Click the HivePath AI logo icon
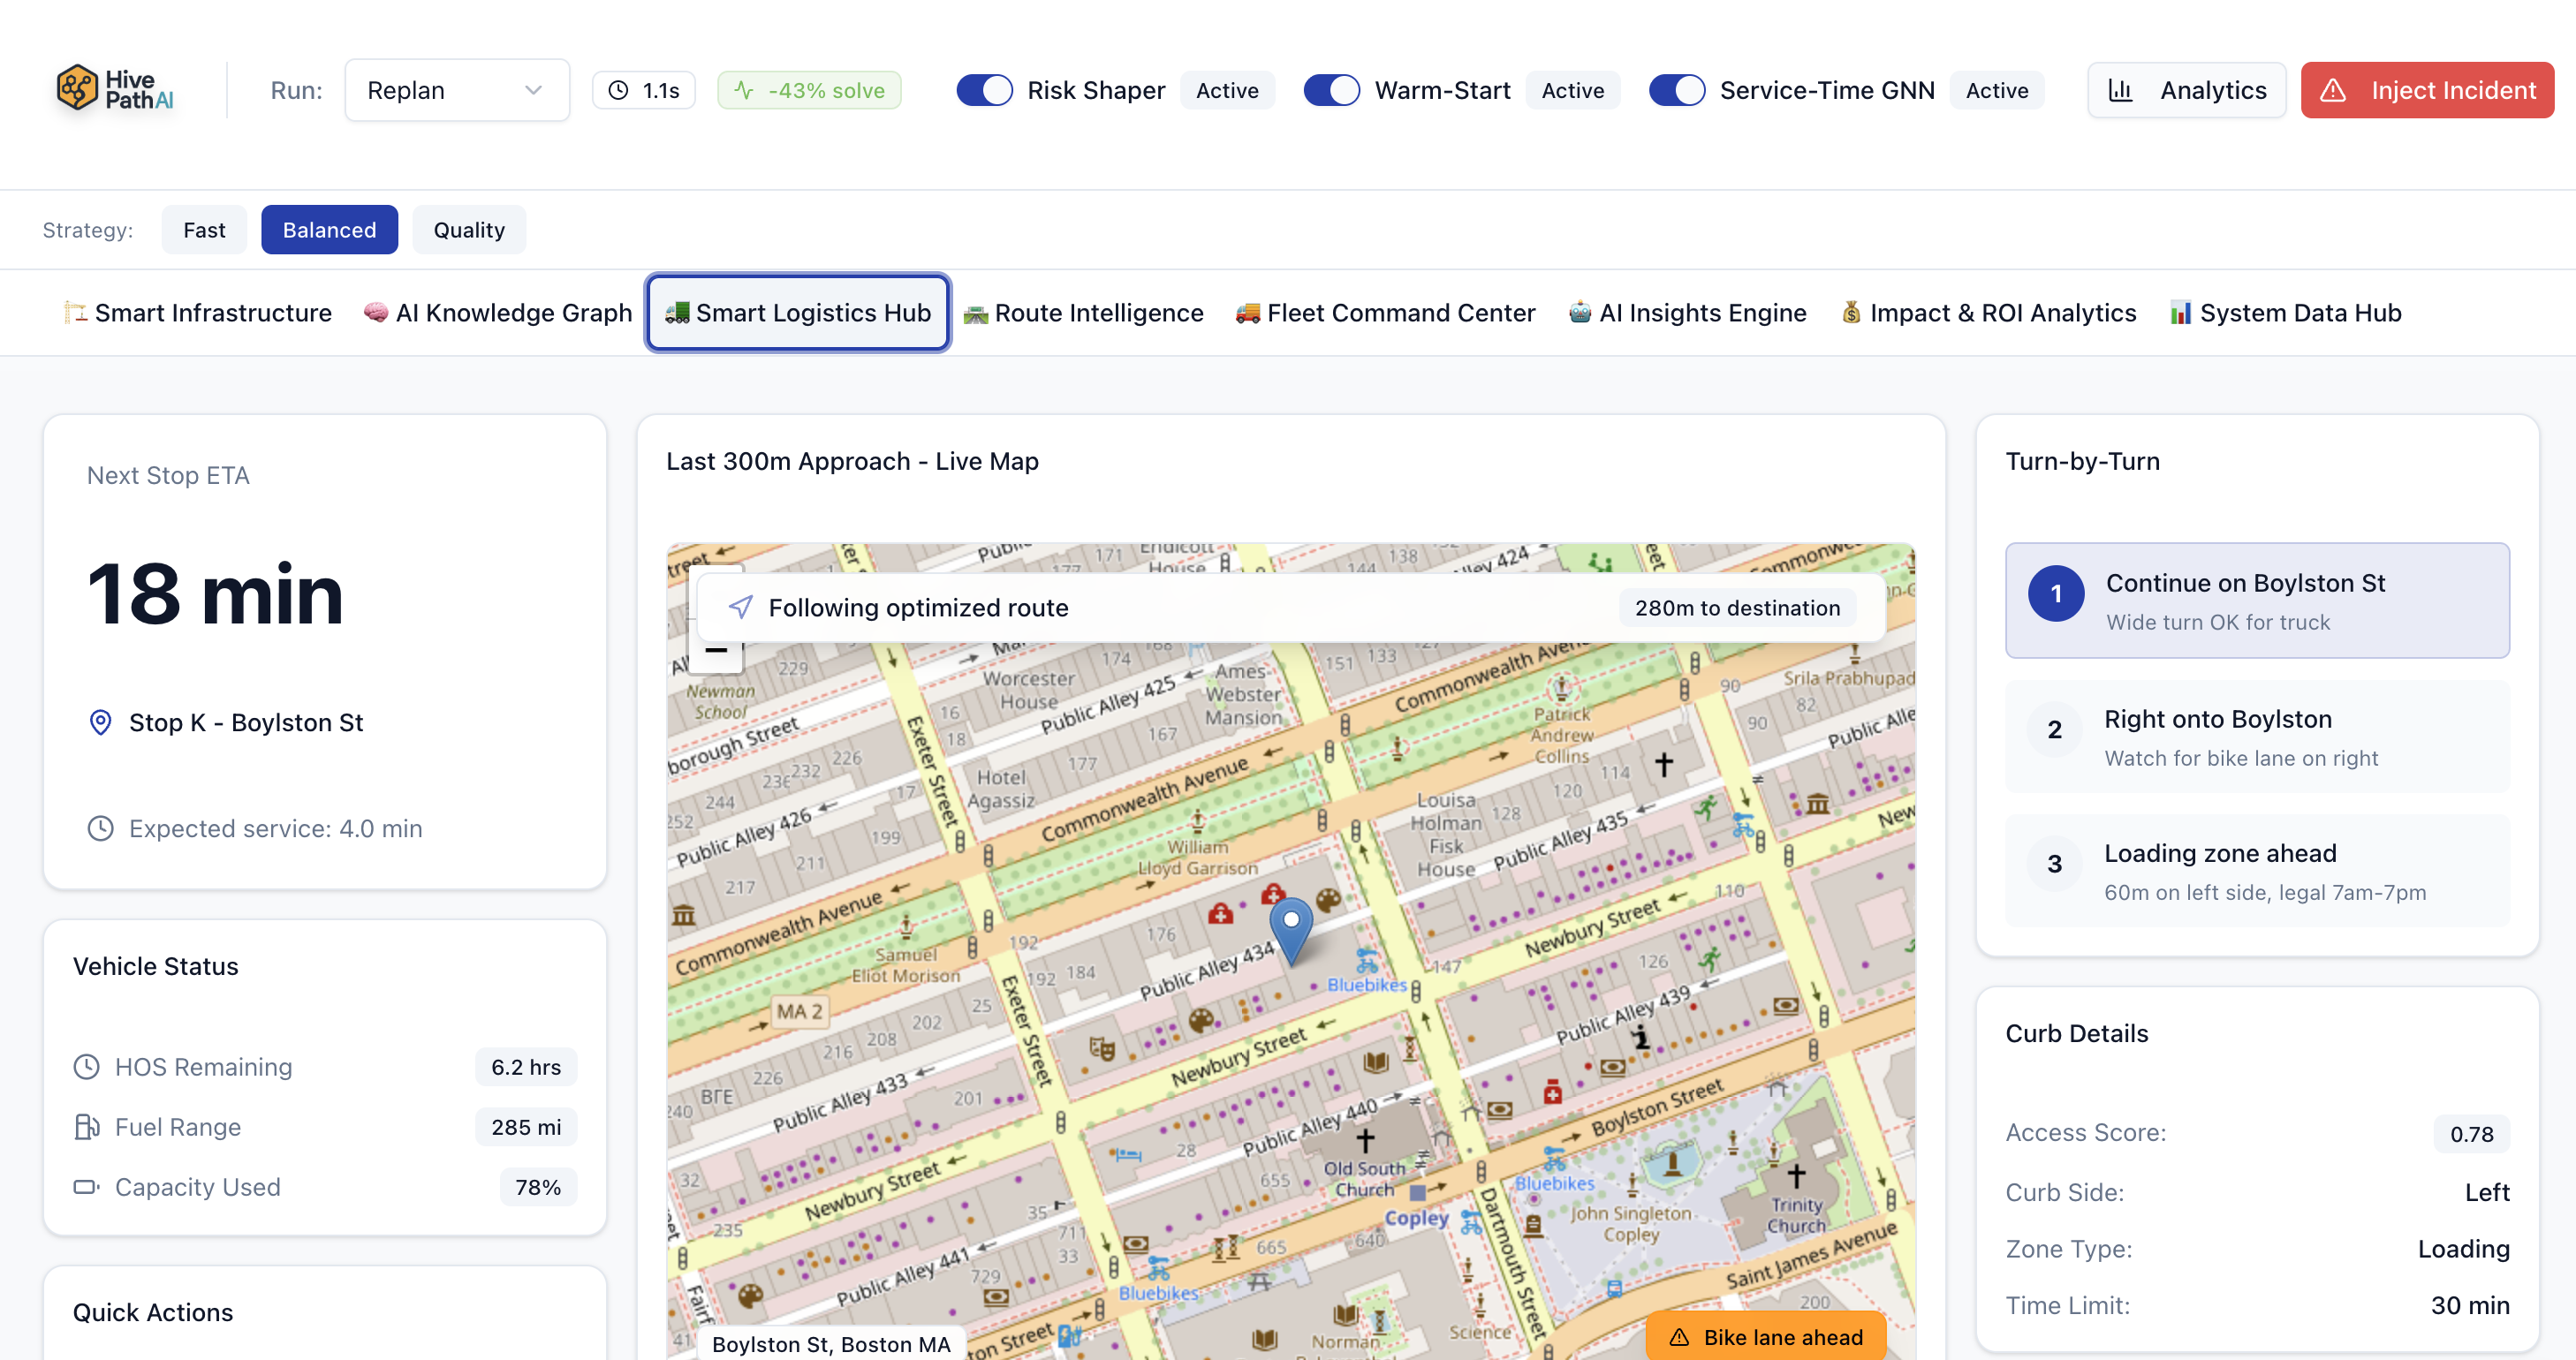 77,88
